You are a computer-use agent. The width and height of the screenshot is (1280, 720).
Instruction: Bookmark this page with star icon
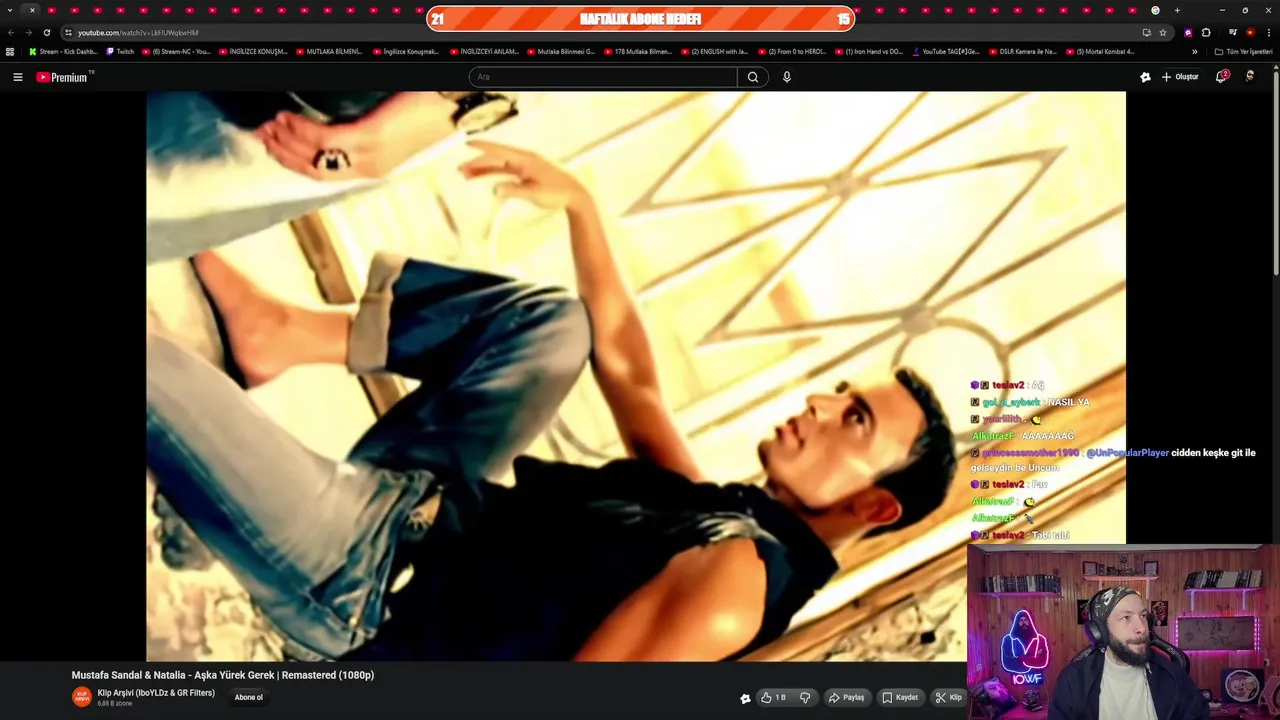(1162, 33)
